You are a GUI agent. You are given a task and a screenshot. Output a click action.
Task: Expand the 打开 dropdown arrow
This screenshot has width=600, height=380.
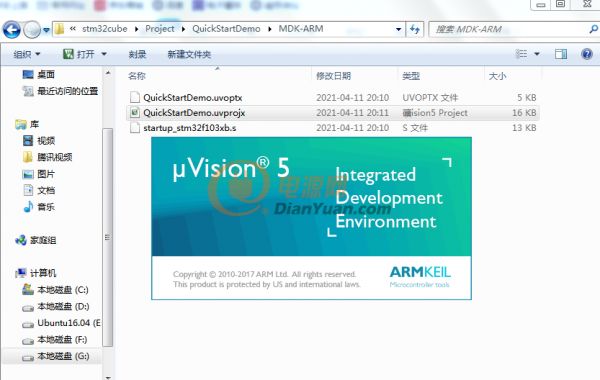pyautogui.click(x=104, y=54)
